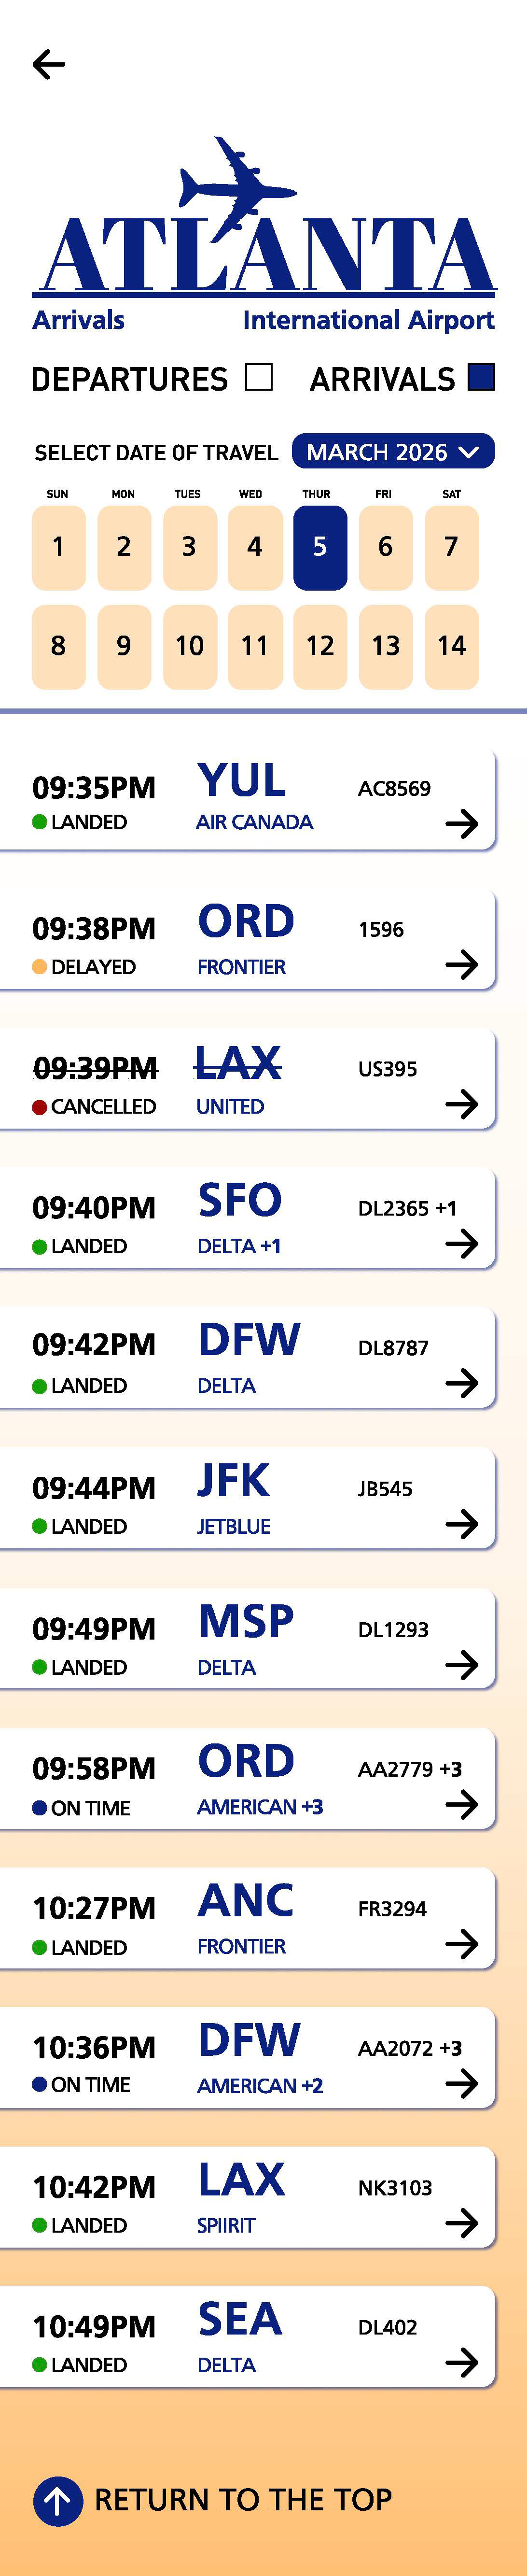Expand the March 2026 month dropdown
527x2576 pixels.
click(x=393, y=451)
